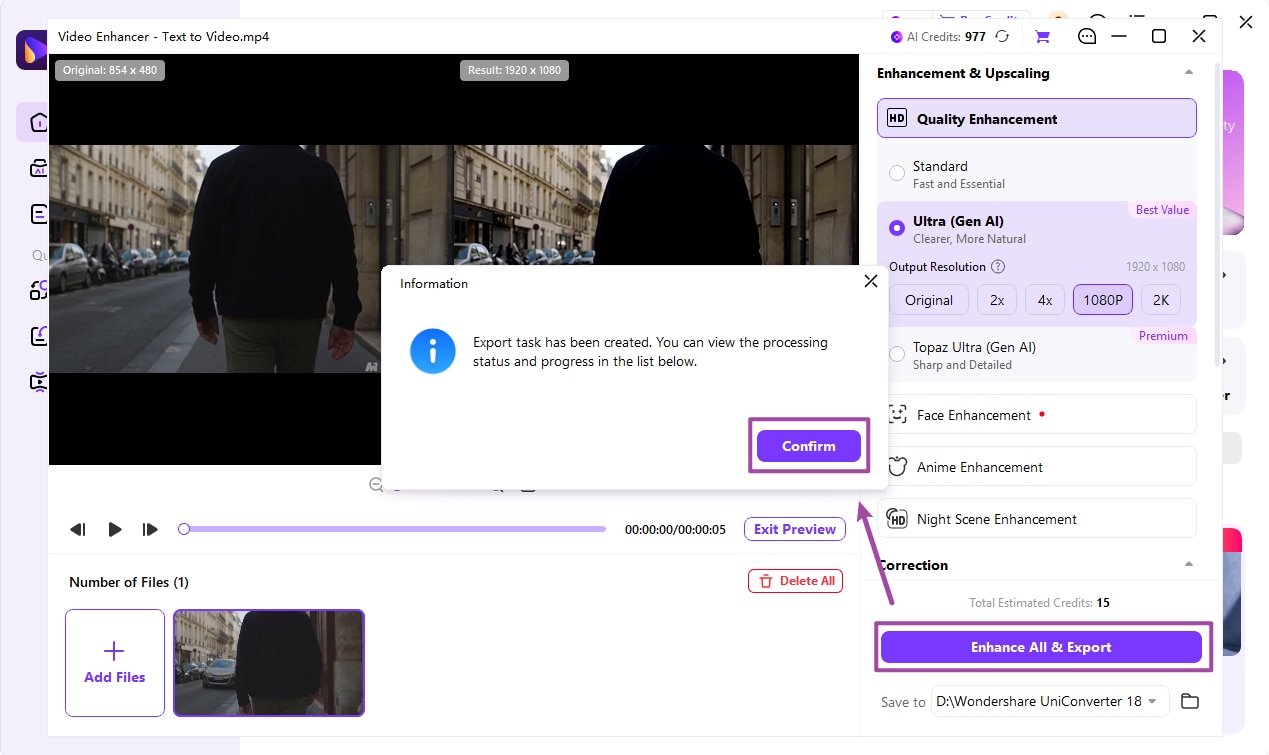Click the Number of Files (1) label
This screenshot has width=1269, height=755.
click(129, 582)
